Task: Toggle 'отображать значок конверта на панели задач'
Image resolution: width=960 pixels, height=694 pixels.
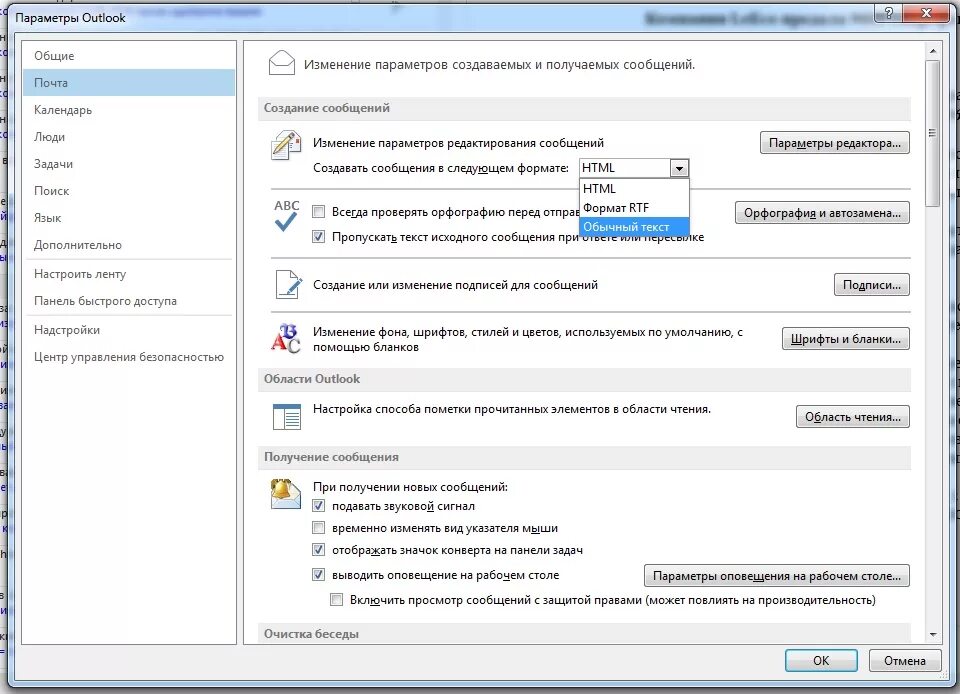Action: 318,550
